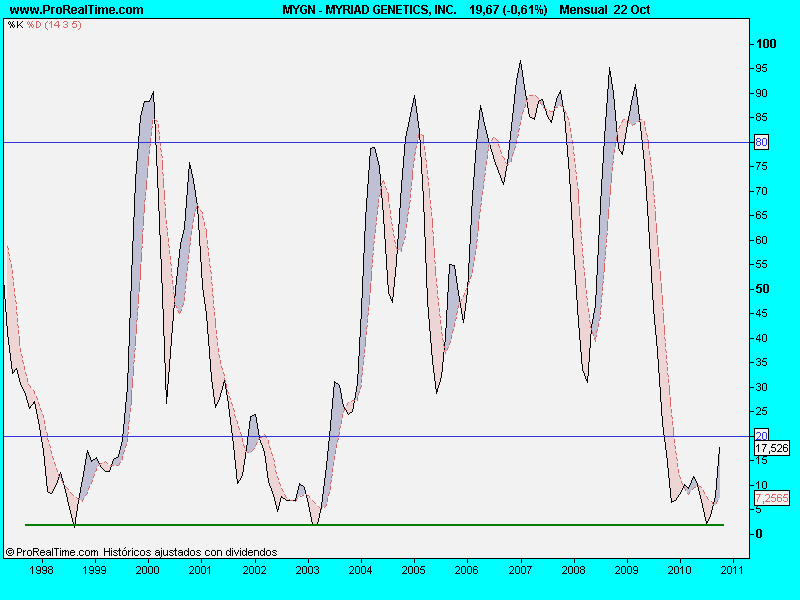This screenshot has width=800, height=600.
Task: Select the %K indicator label
Action: click(x=15, y=24)
